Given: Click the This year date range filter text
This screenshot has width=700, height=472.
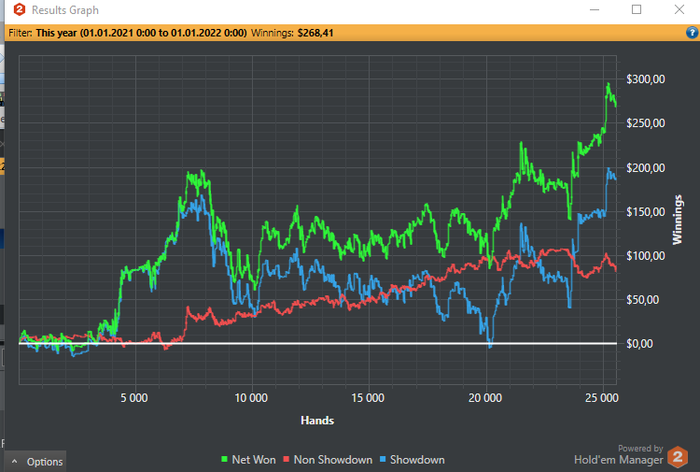Looking at the screenshot, I should [x=141, y=33].
